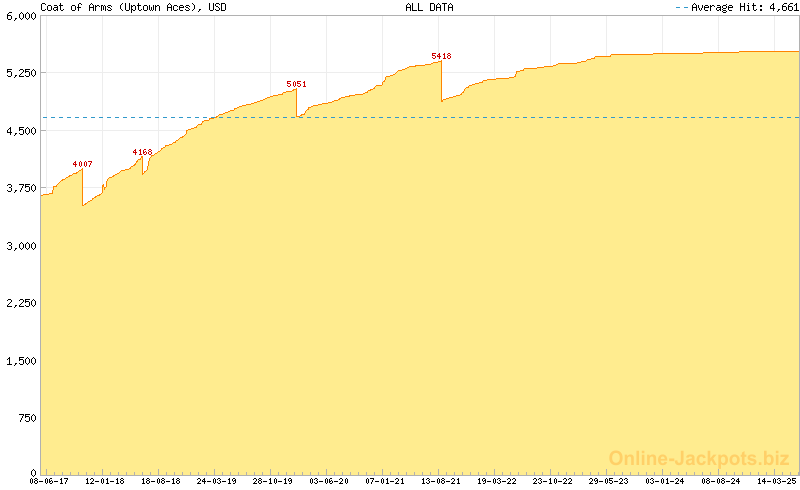Select the 5051 jackpot peak label
This screenshot has width=800, height=490.
(x=296, y=84)
